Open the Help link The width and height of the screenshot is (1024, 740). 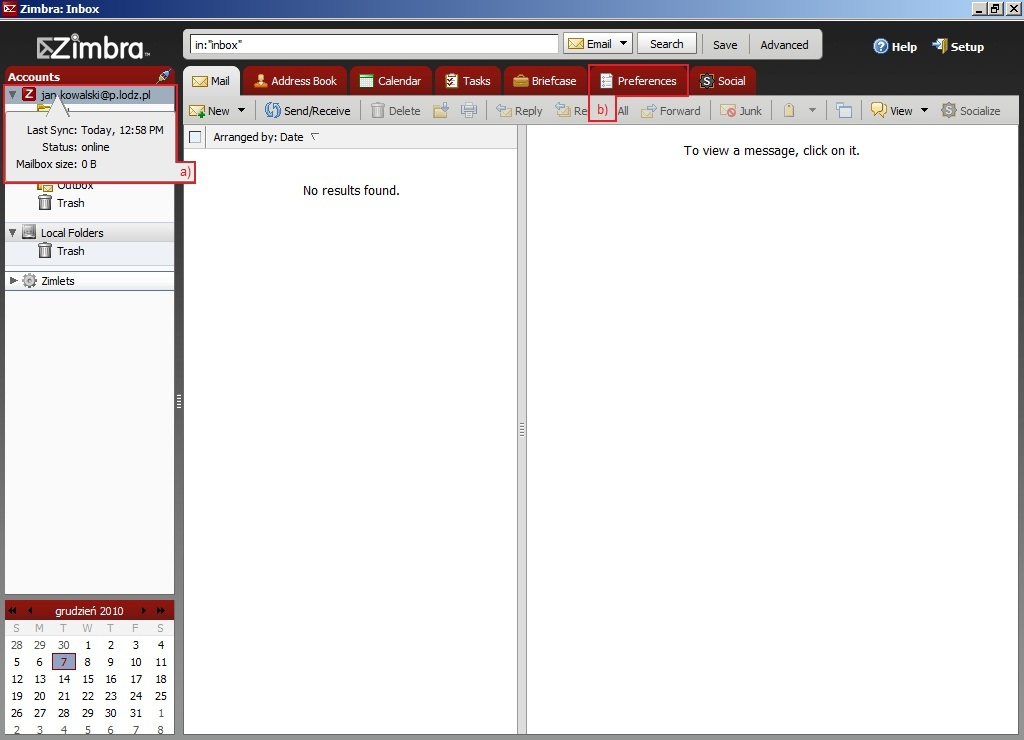pyautogui.click(x=895, y=46)
